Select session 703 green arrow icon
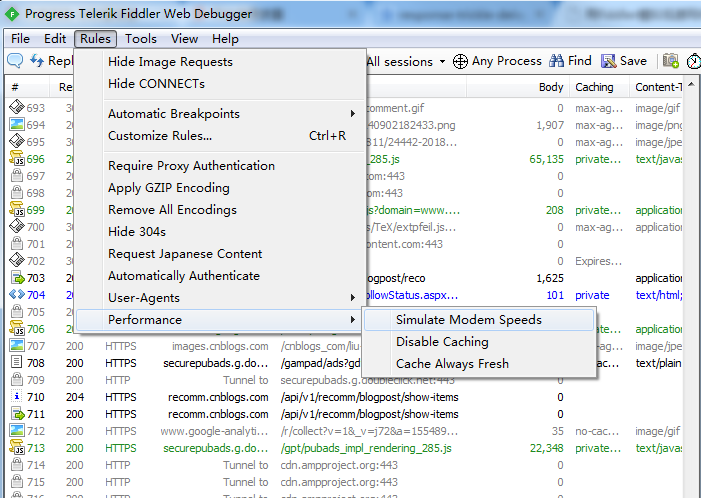The height and width of the screenshot is (498, 701). pyautogui.click(x=17, y=277)
